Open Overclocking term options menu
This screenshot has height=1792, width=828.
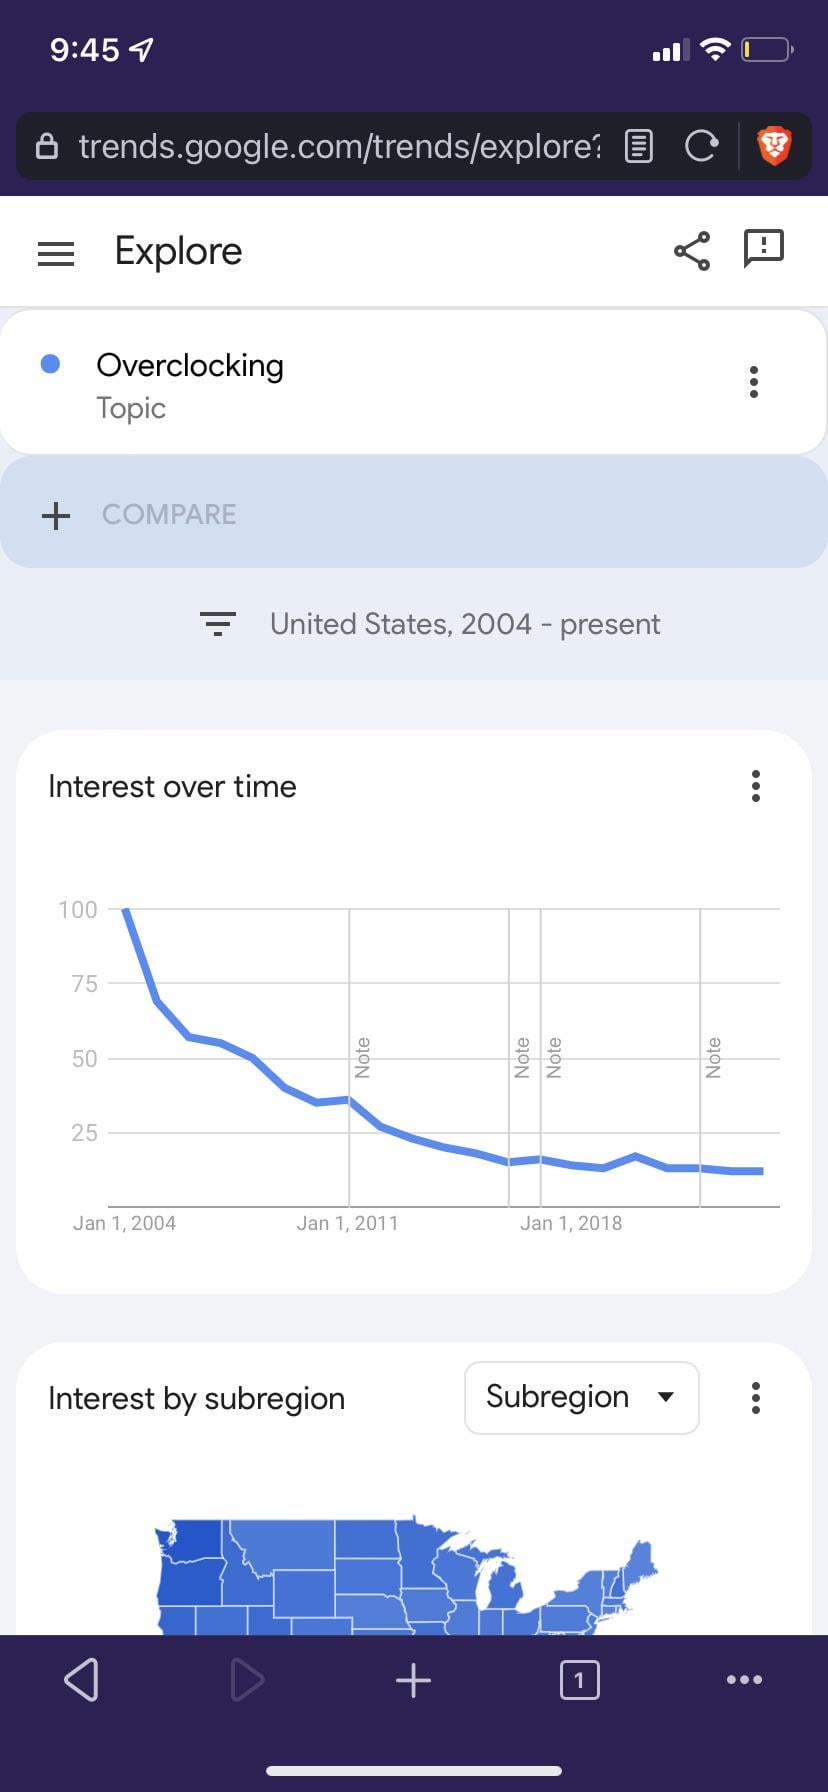click(754, 382)
